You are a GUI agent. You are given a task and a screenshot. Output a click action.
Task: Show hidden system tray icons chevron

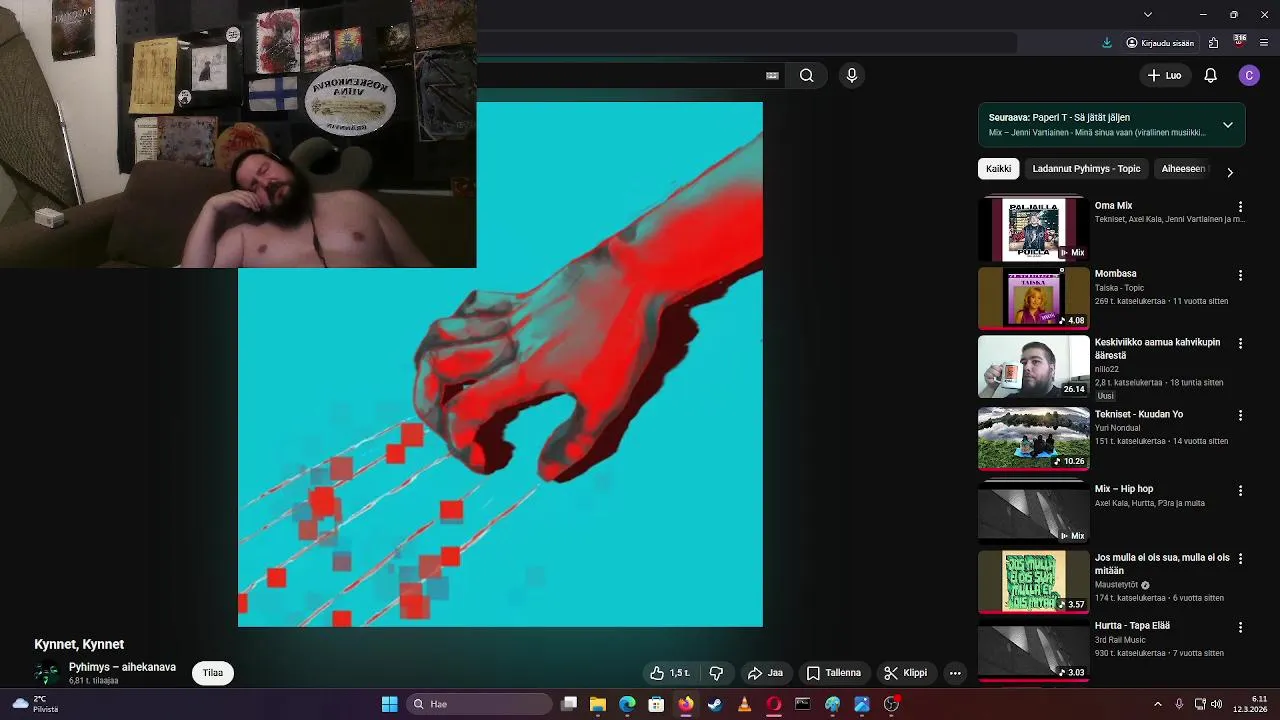(x=1158, y=704)
